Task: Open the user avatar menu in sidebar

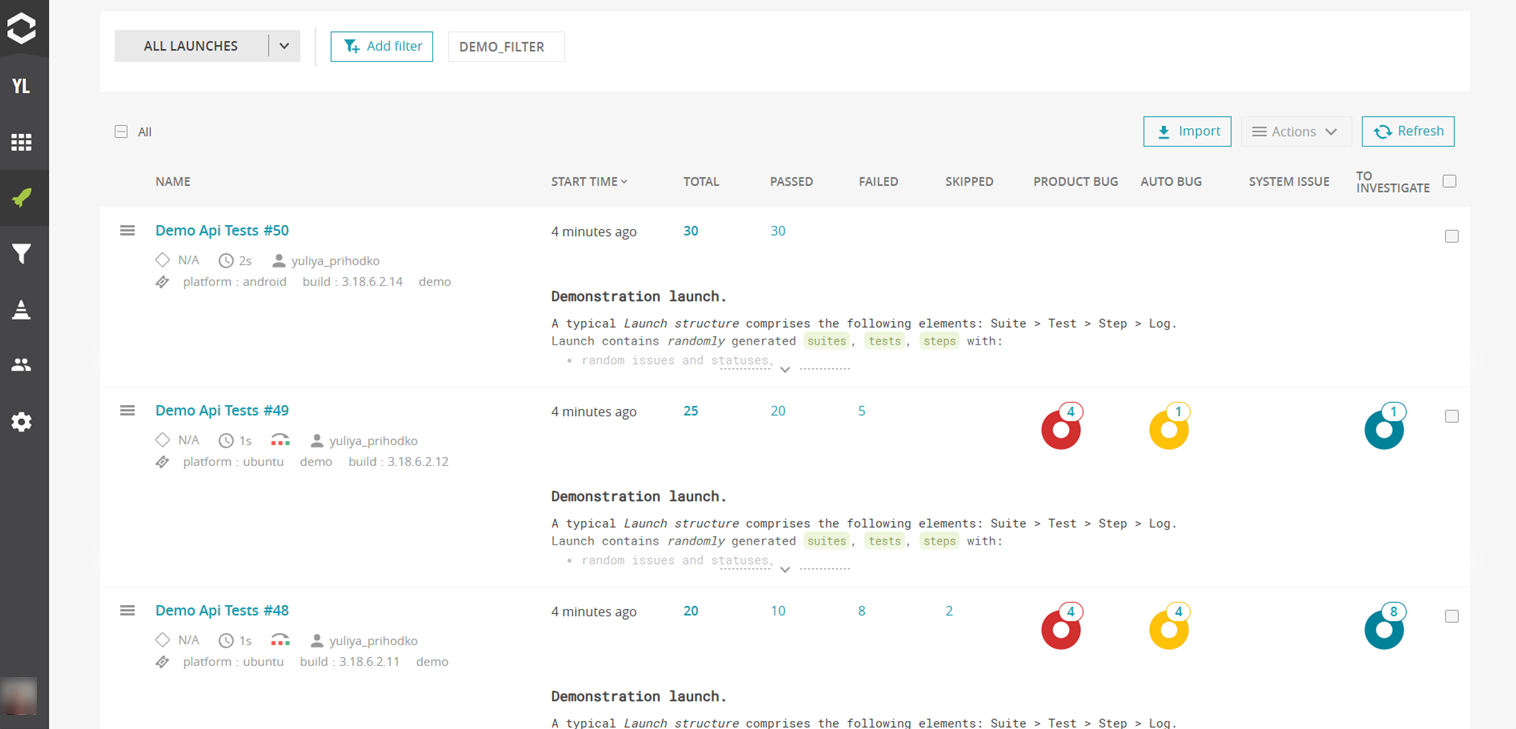Action: [x=20, y=696]
